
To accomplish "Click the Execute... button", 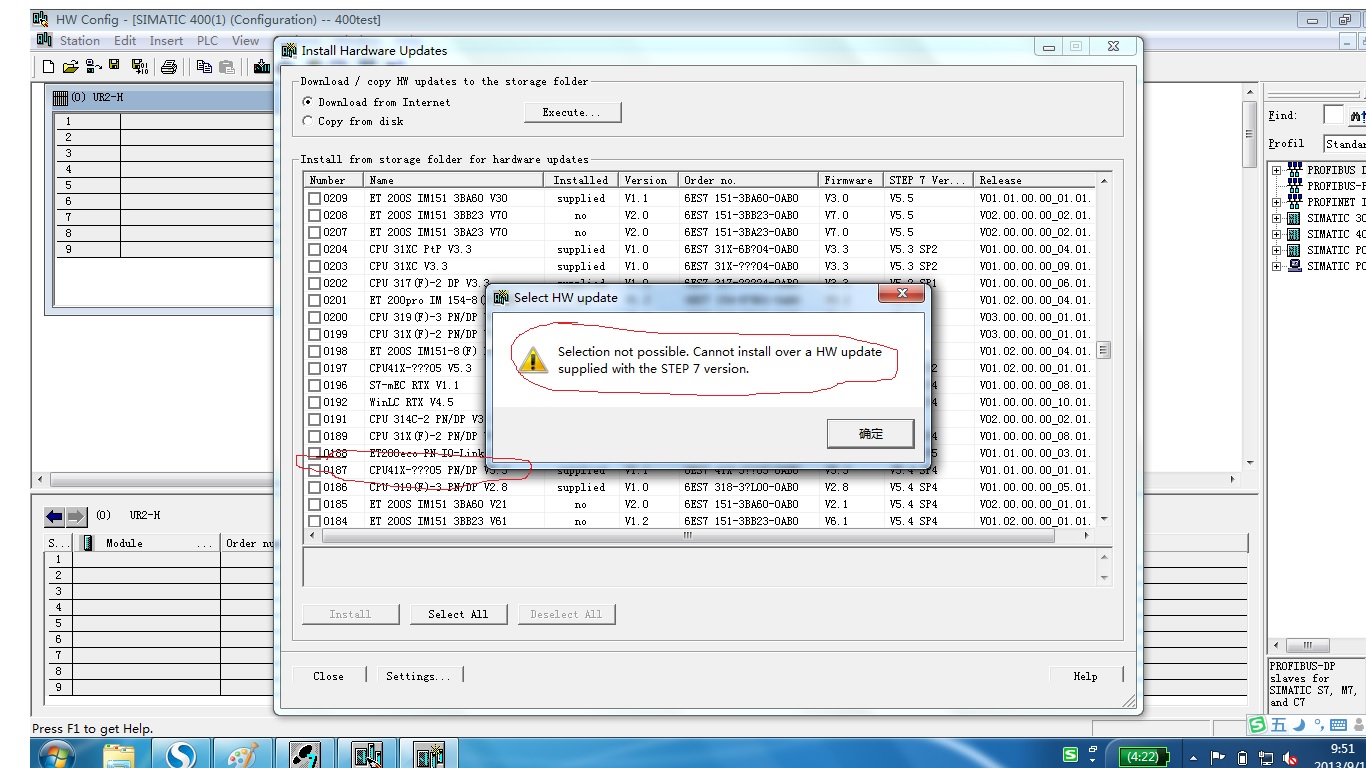I will tap(572, 112).
